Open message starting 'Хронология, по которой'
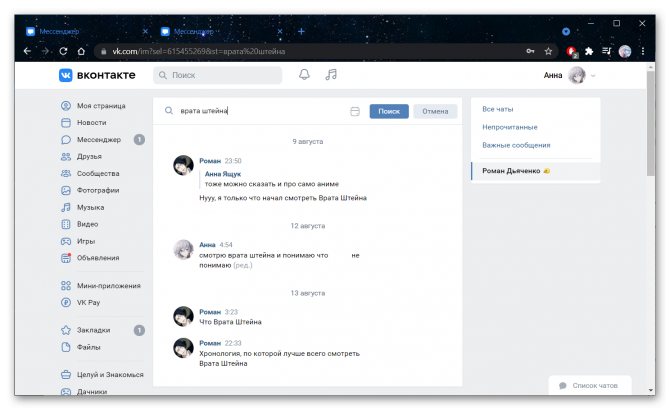Image resolution: width=670 pixels, height=410 pixels. point(279,359)
